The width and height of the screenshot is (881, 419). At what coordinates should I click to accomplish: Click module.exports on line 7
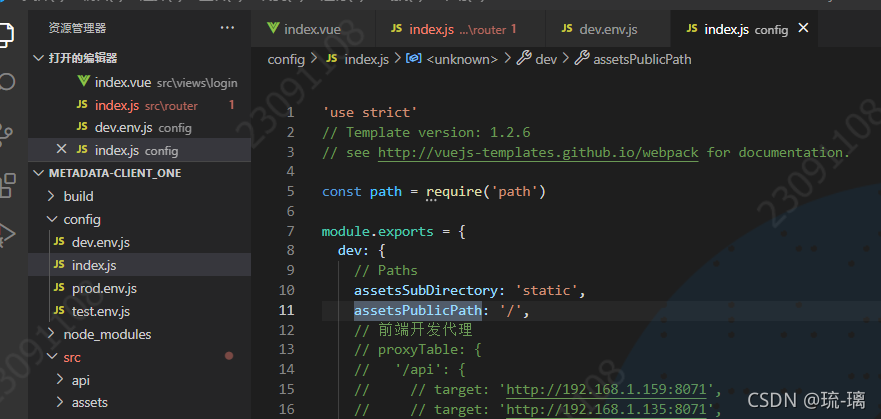378,231
